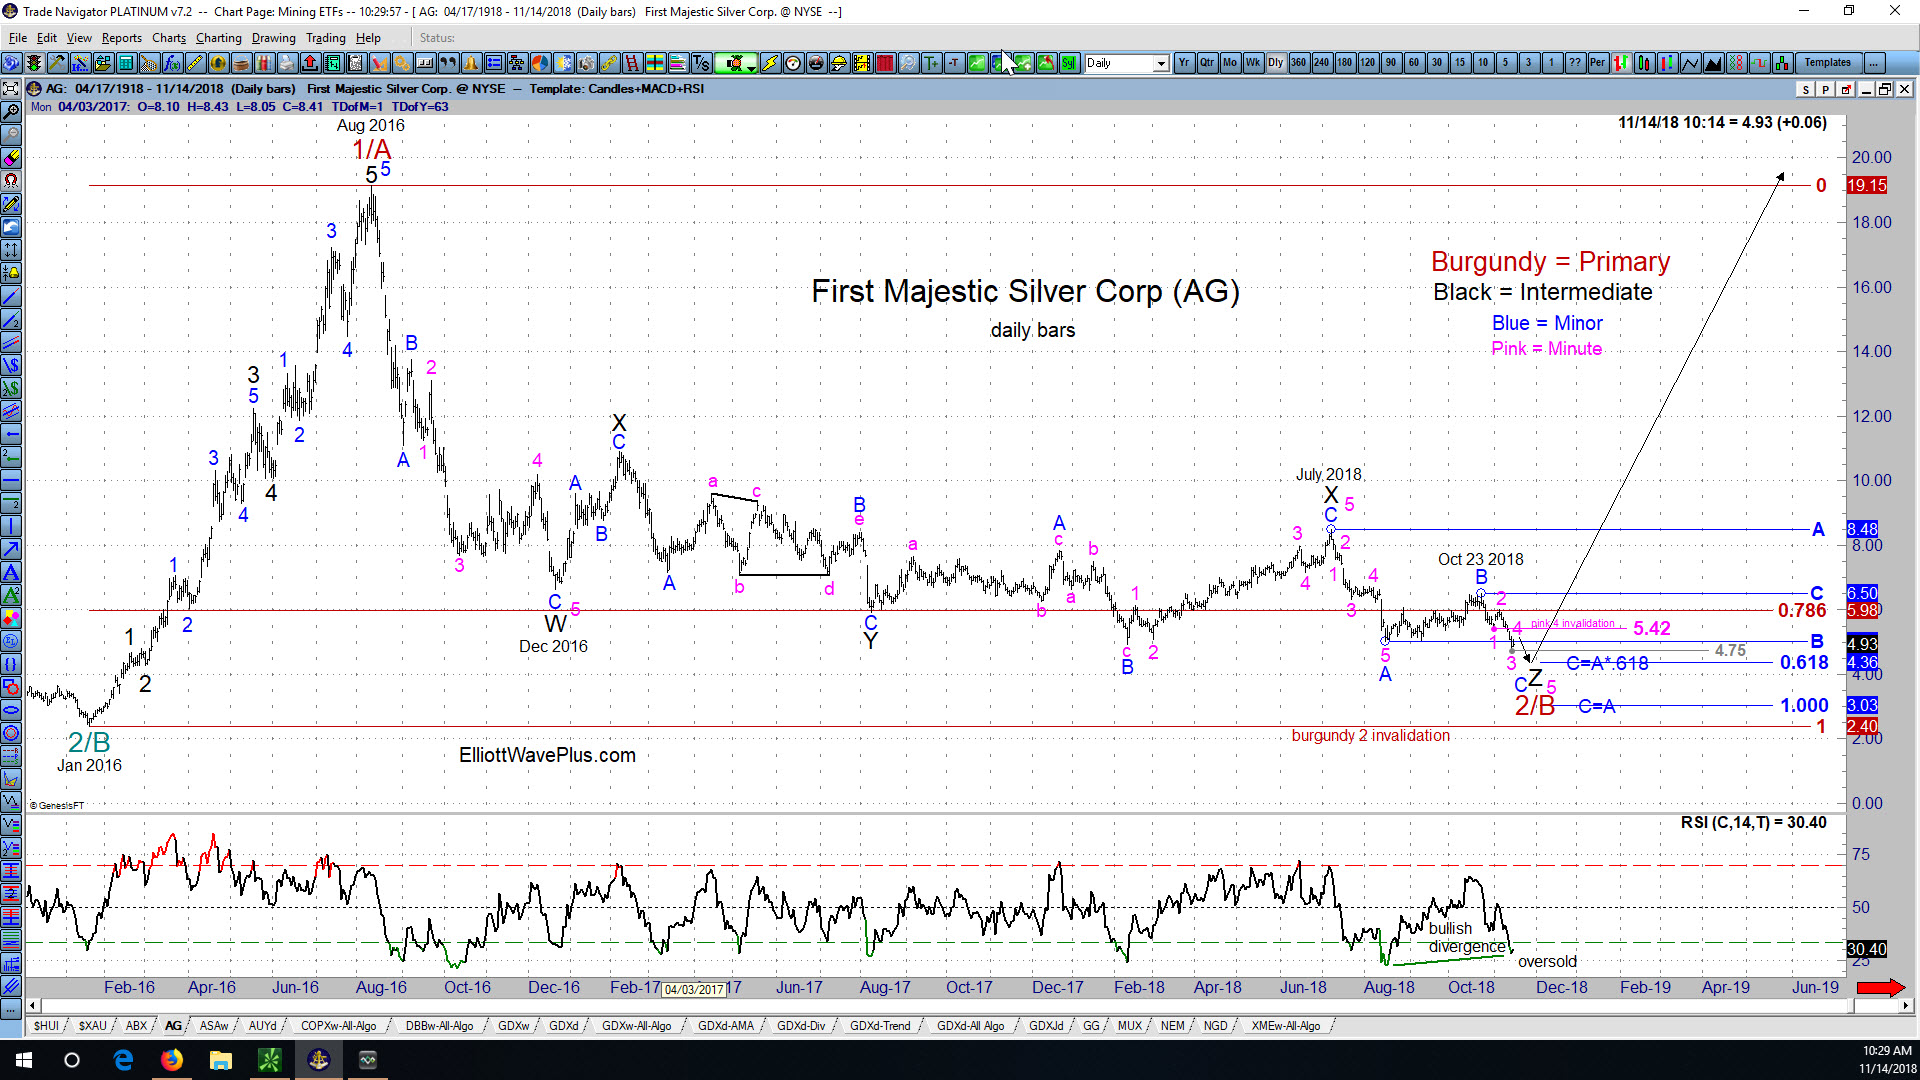
Task: Click the P button in chart header
Action: tap(1826, 90)
